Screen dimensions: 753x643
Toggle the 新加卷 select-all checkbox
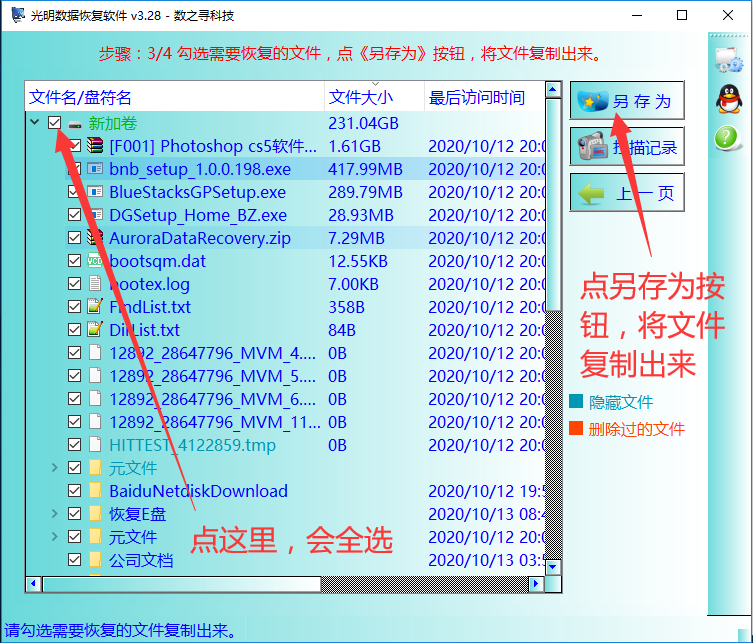[54, 123]
